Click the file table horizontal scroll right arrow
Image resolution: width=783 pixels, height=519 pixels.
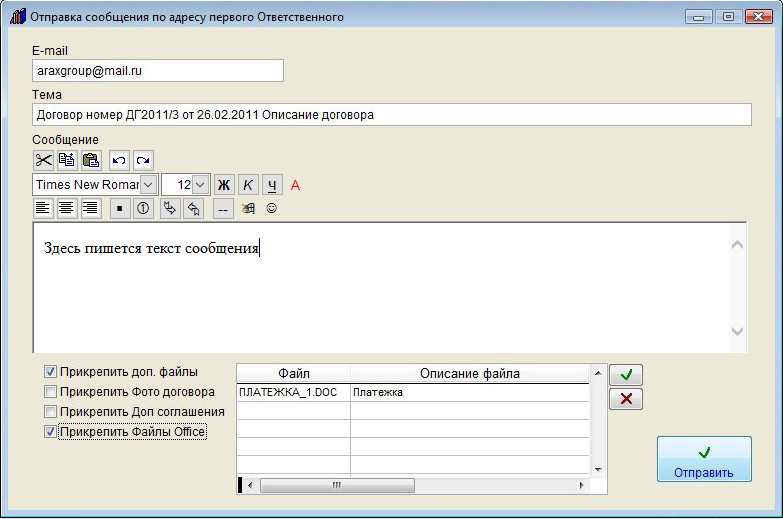click(x=581, y=485)
